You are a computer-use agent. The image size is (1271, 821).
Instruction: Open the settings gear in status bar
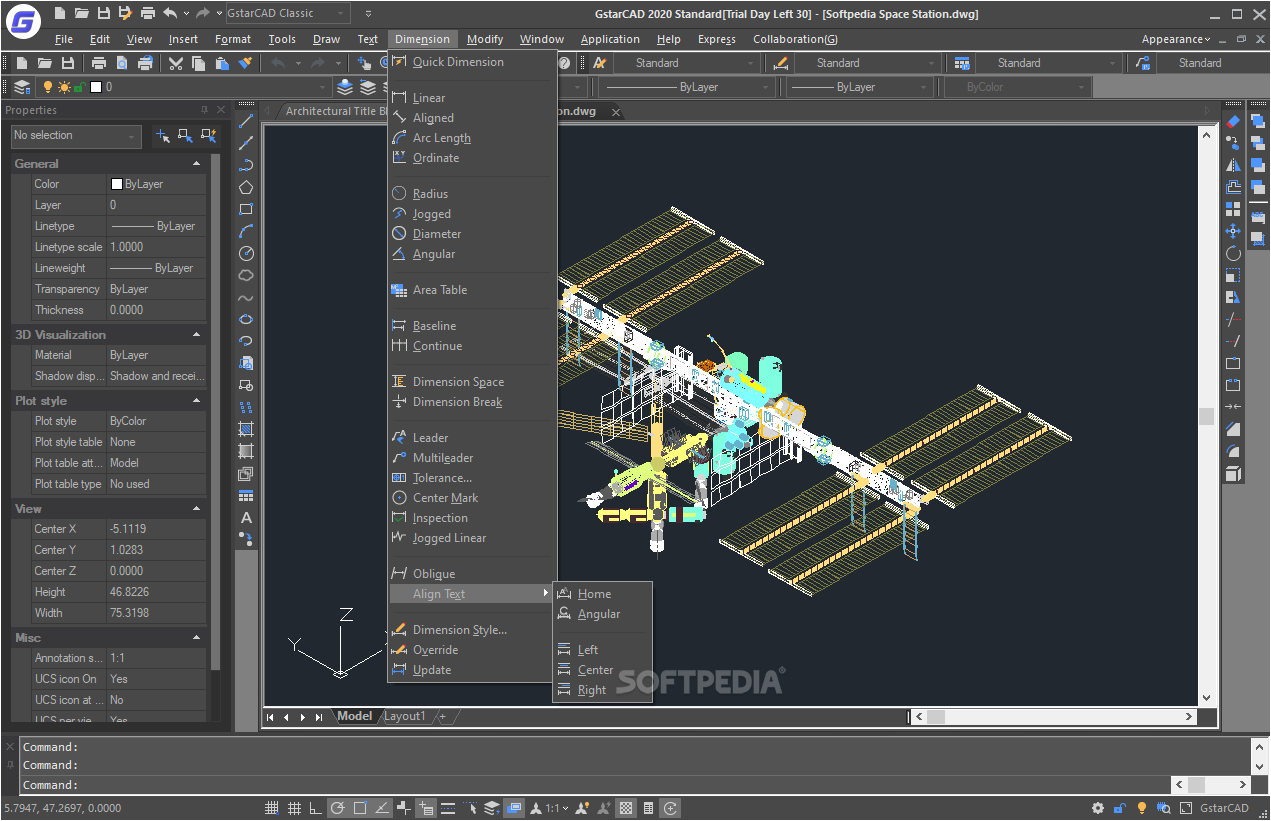[1098, 808]
